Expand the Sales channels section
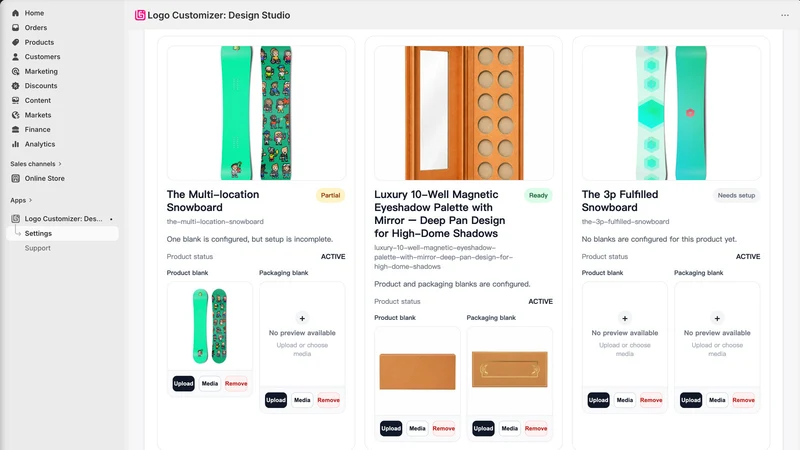The height and width of the screenshot is (450, 800). coord(36,164)
